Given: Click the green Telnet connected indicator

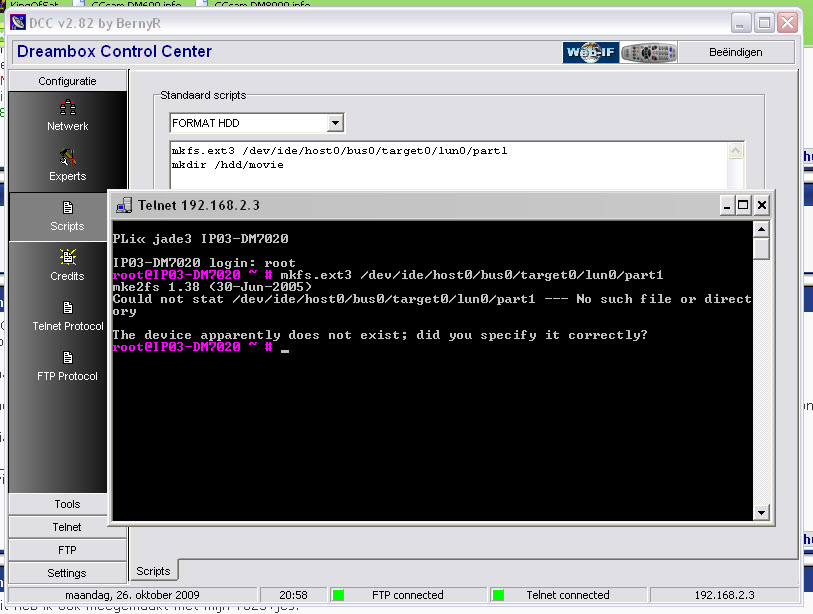Looking at the screenshot, I should [498, 595].
